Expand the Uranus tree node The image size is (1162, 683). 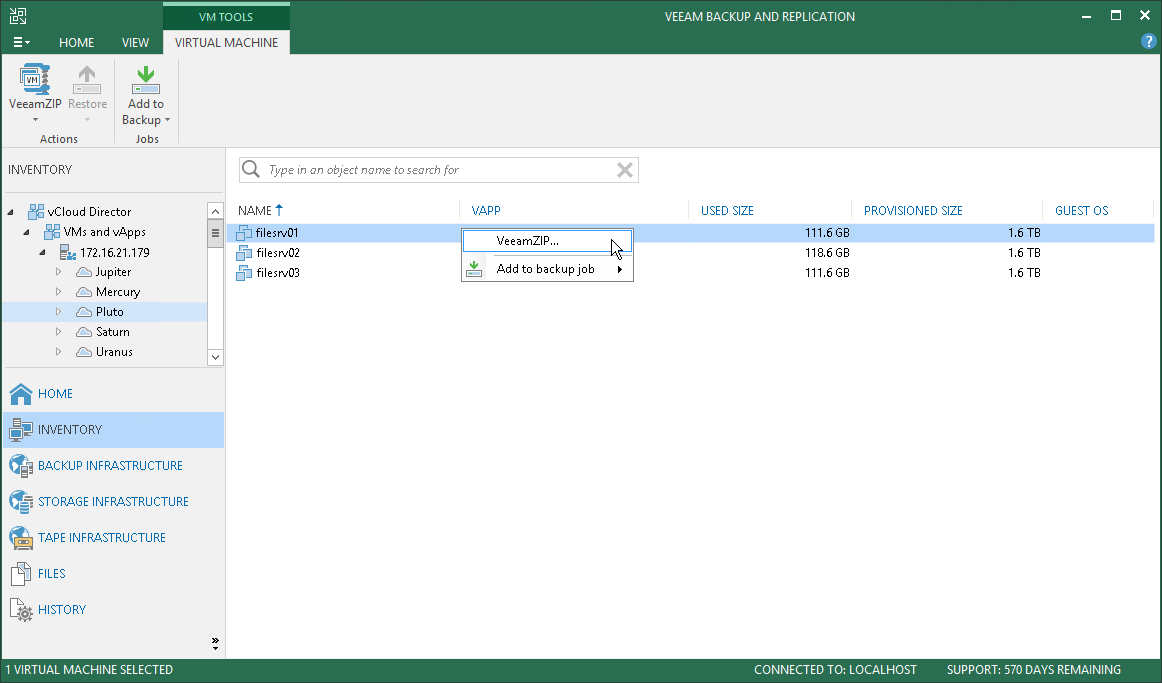59,352
